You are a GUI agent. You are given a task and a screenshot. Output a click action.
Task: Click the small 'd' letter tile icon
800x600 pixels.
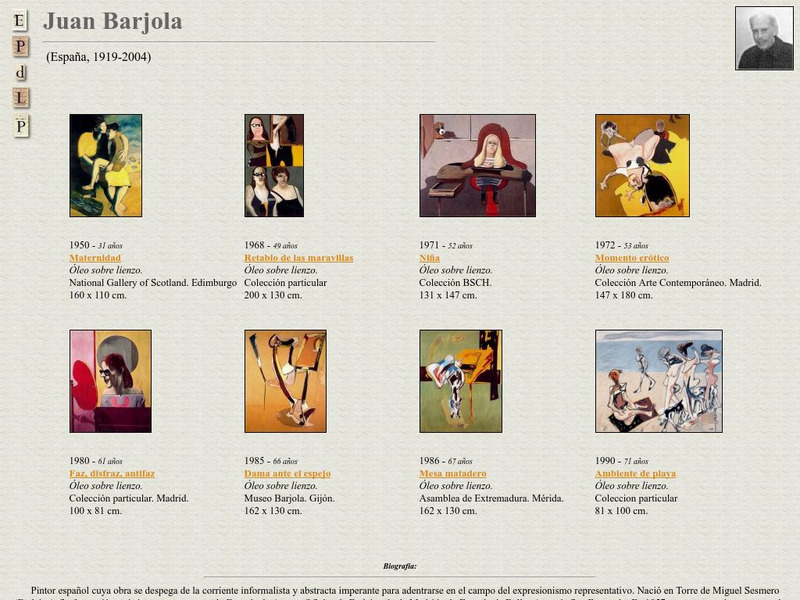coord(20,72)
